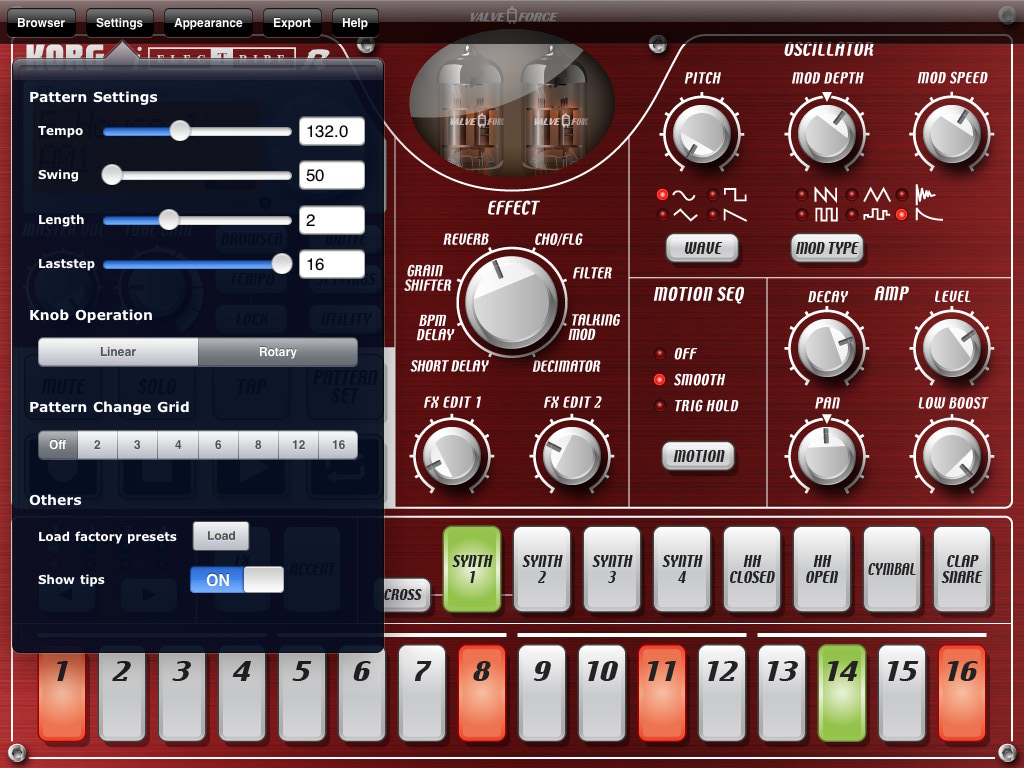Toggle the Show tips switch
This screenshot has width=1024, height=768.
(x=237, y=580)
